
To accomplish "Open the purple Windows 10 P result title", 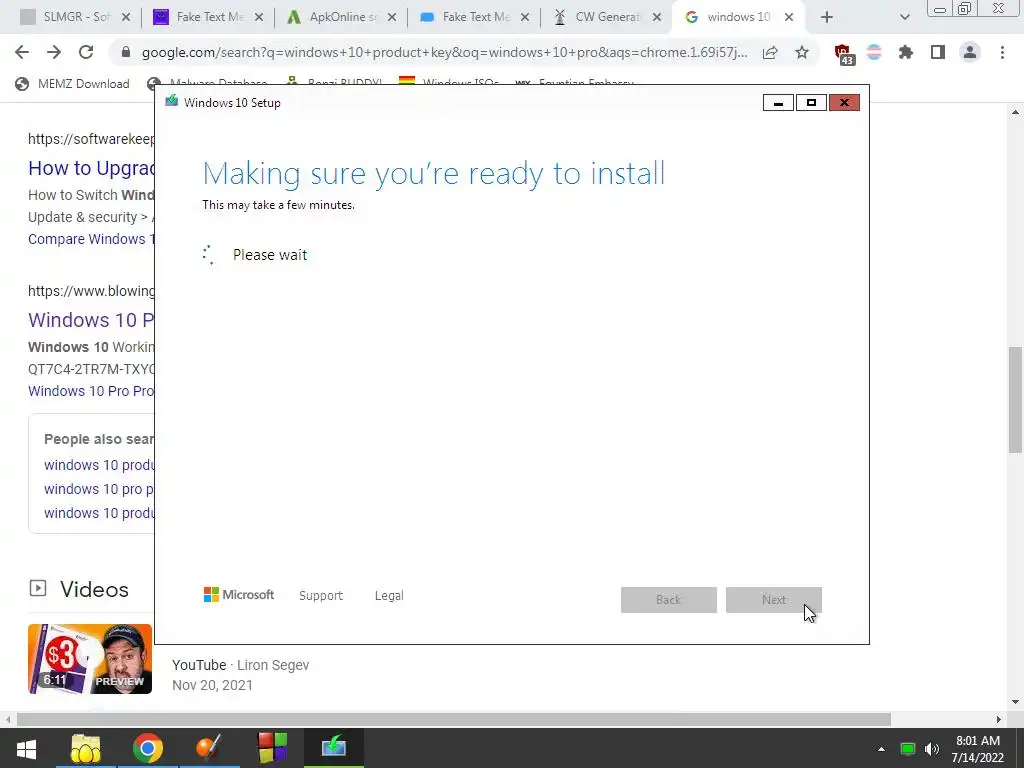I will 91,320.
